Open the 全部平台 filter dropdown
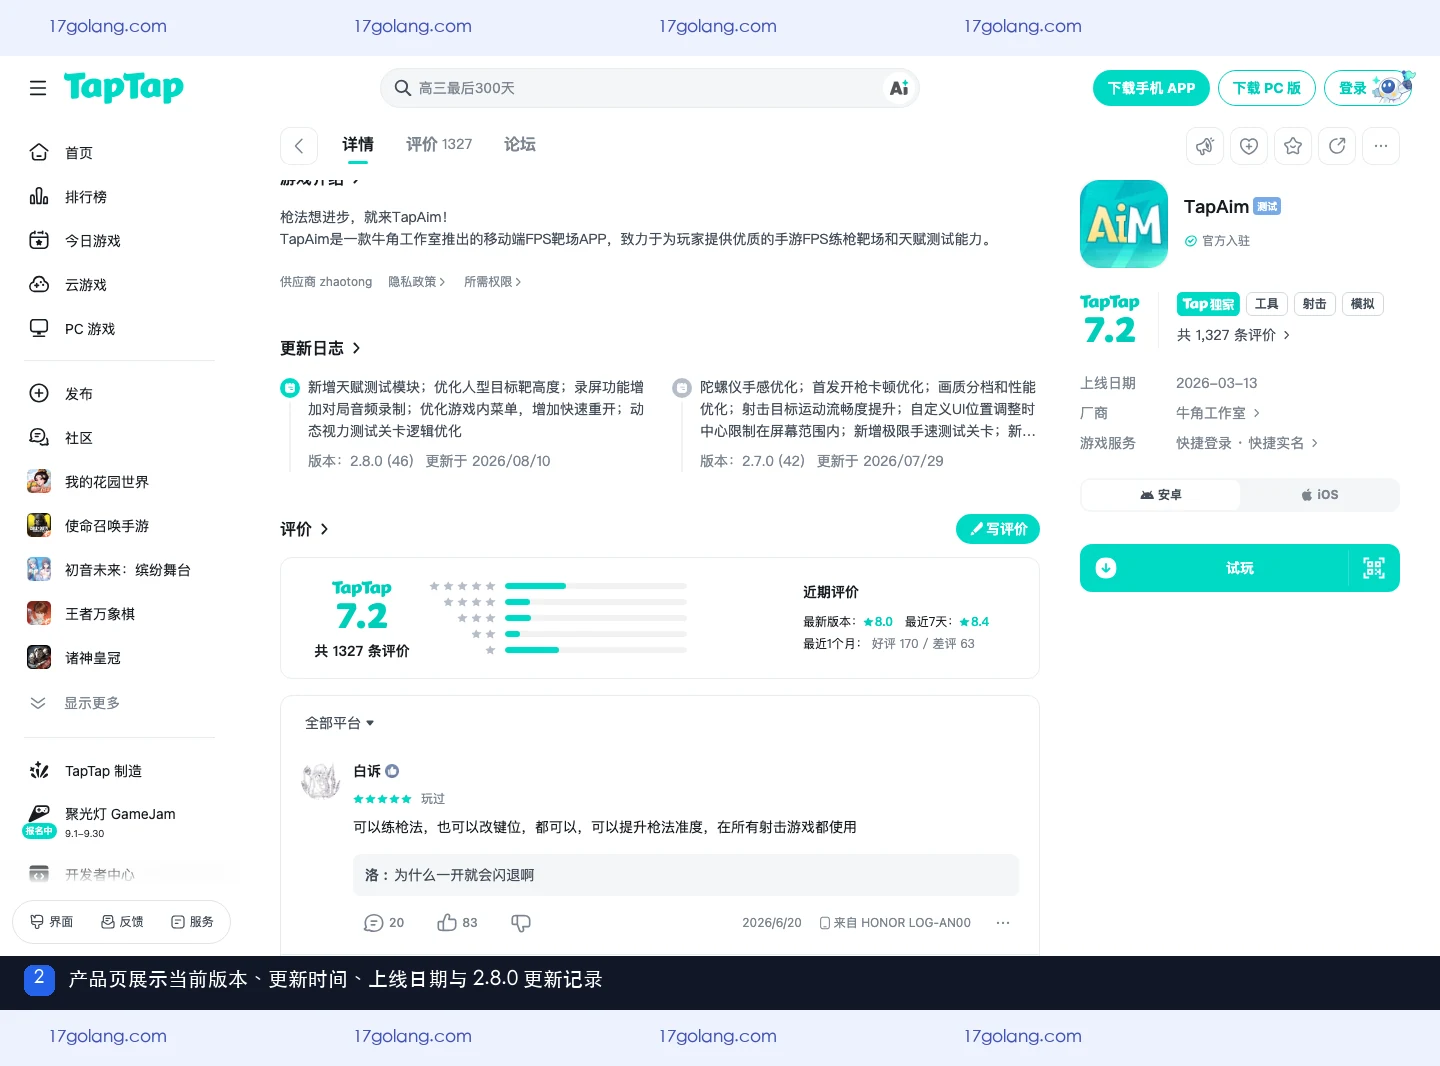The image size is (1440, 1066). (x=340, y=723)
